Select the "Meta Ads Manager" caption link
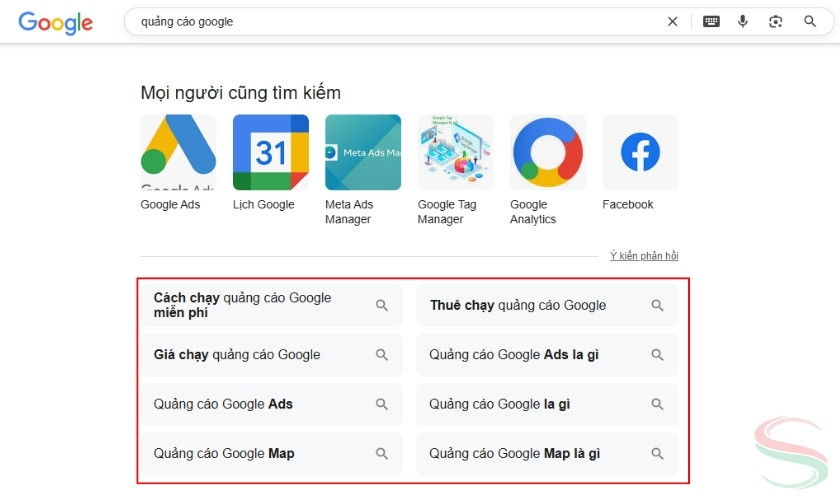 point(349,212)
